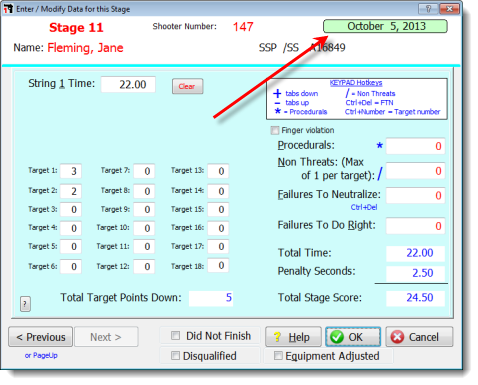Focus the String 1 Time input
Viewport: 478px width, 385px height.
(128, 84)
